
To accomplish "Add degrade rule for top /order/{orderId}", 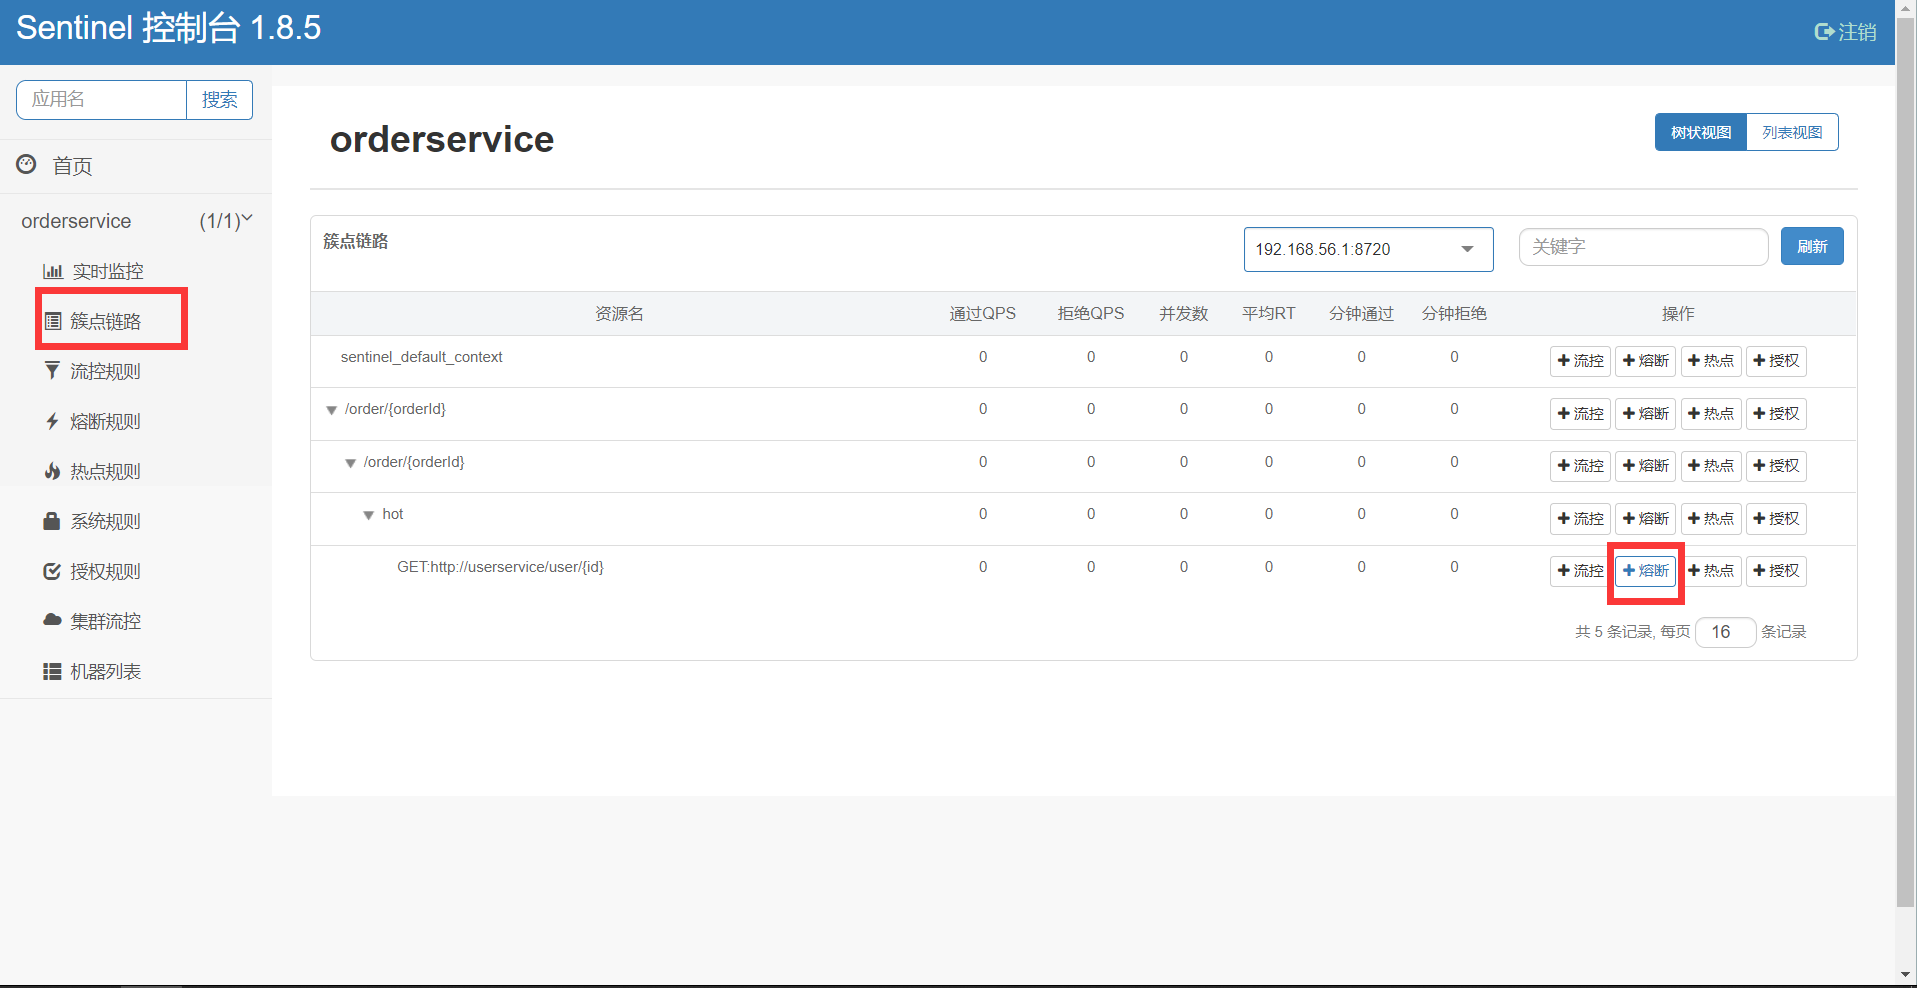I will 1645,414.
